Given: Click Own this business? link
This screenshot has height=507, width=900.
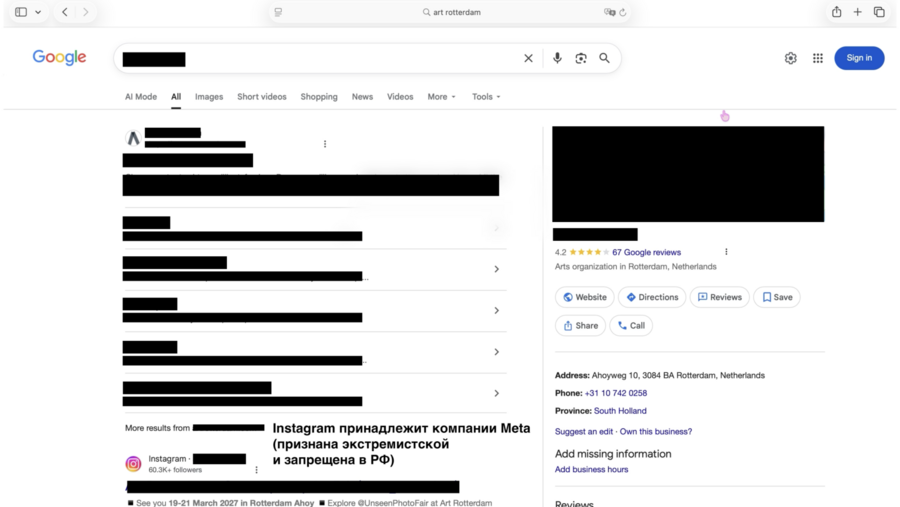Looking at the screenshot, I should point(656,432).
